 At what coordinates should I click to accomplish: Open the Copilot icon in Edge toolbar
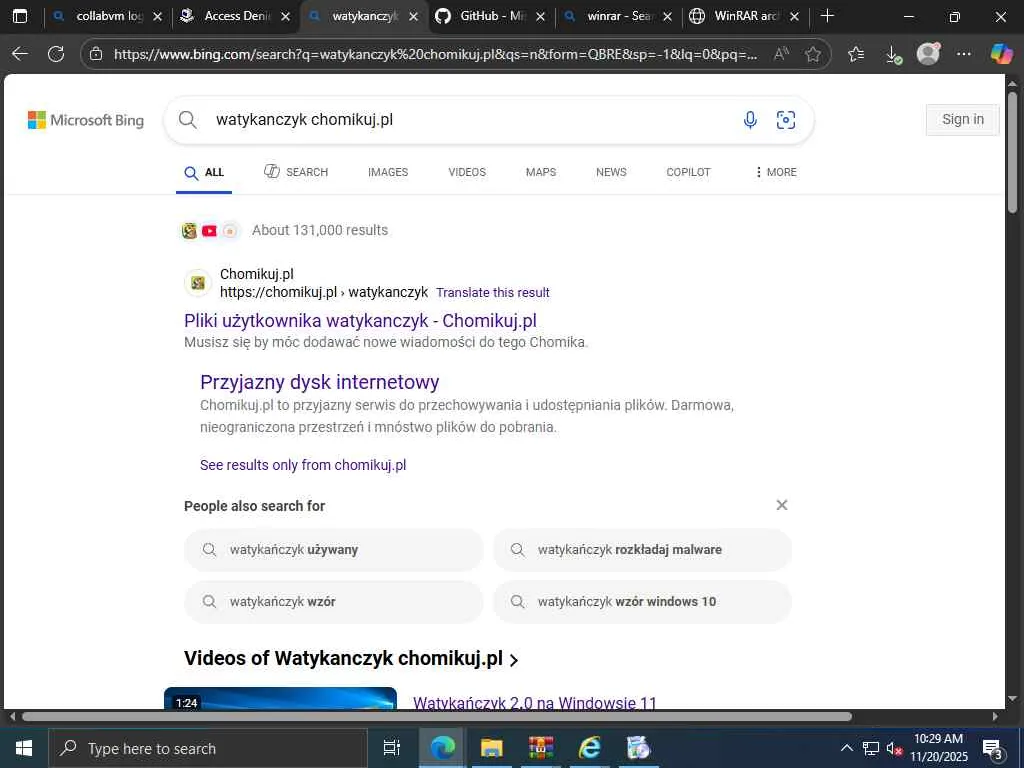[1000, 54]
